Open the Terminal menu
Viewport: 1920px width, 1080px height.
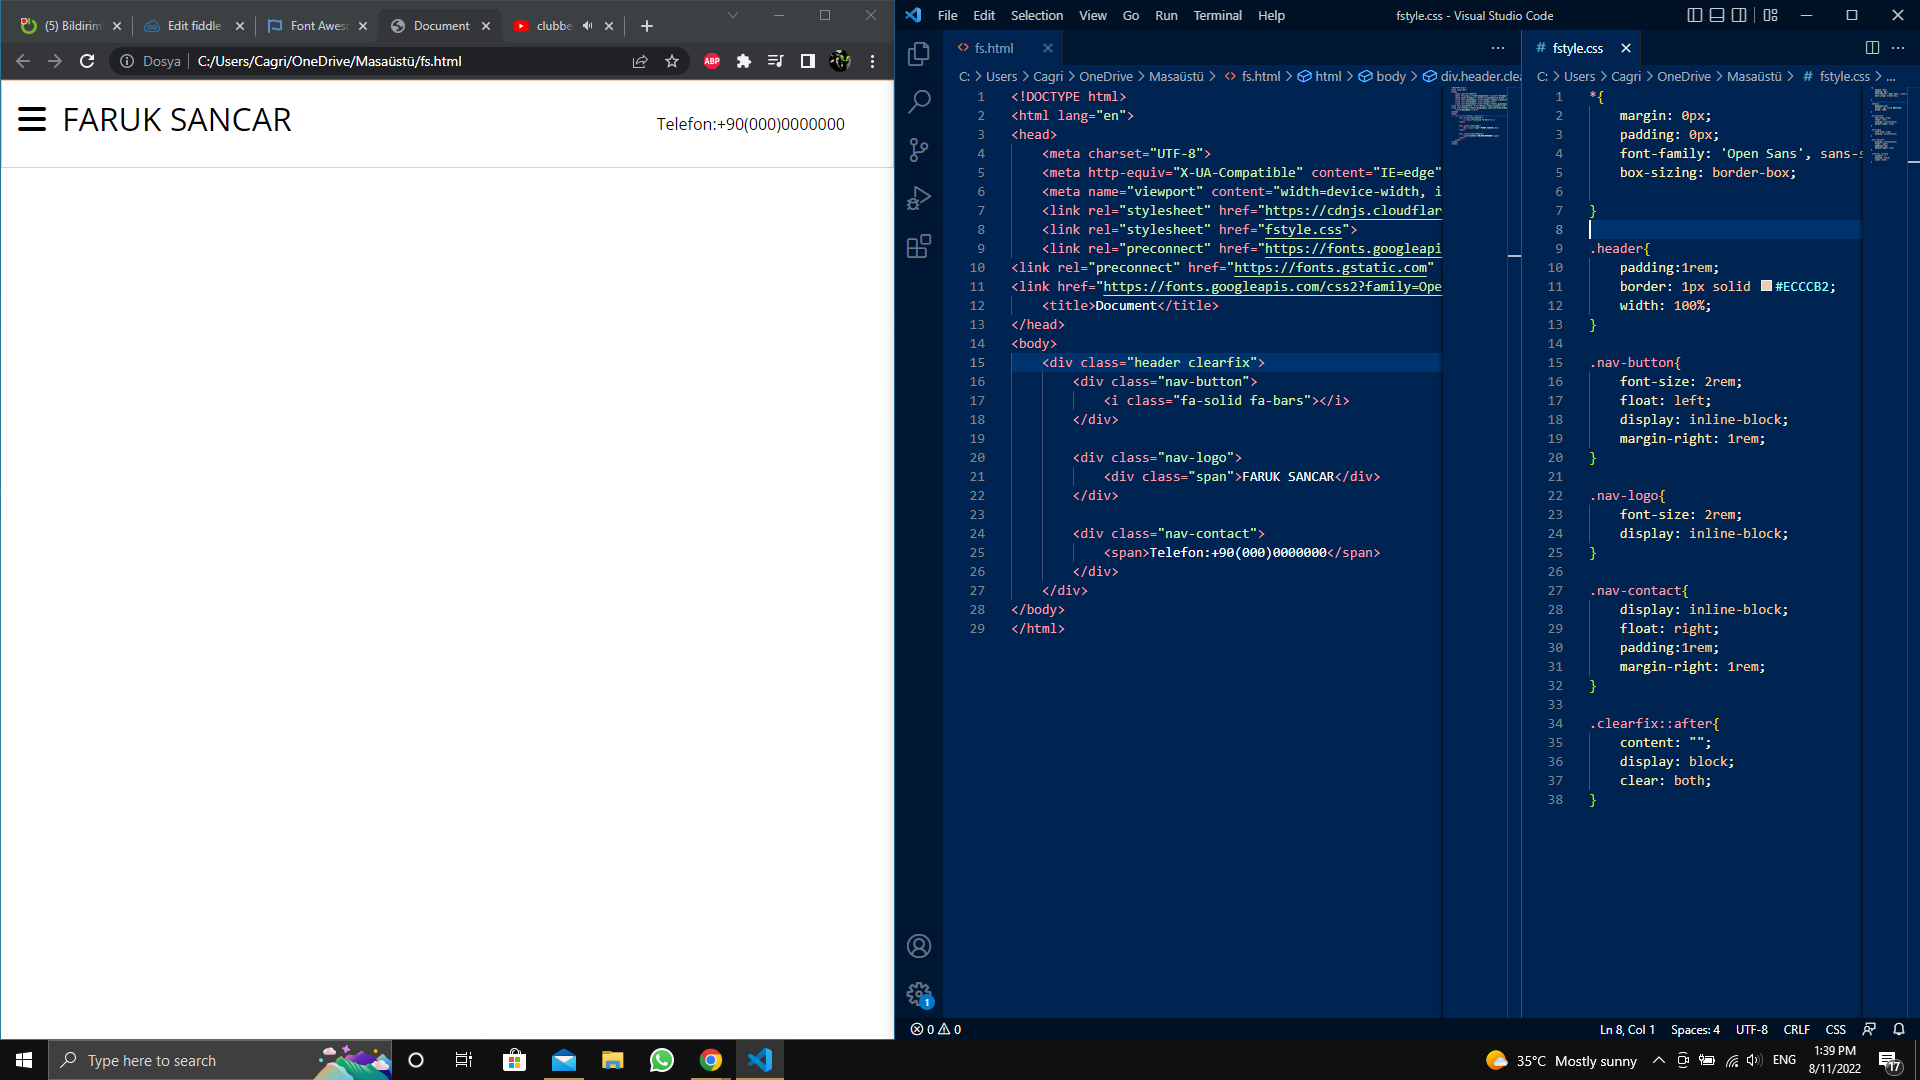1216,15
